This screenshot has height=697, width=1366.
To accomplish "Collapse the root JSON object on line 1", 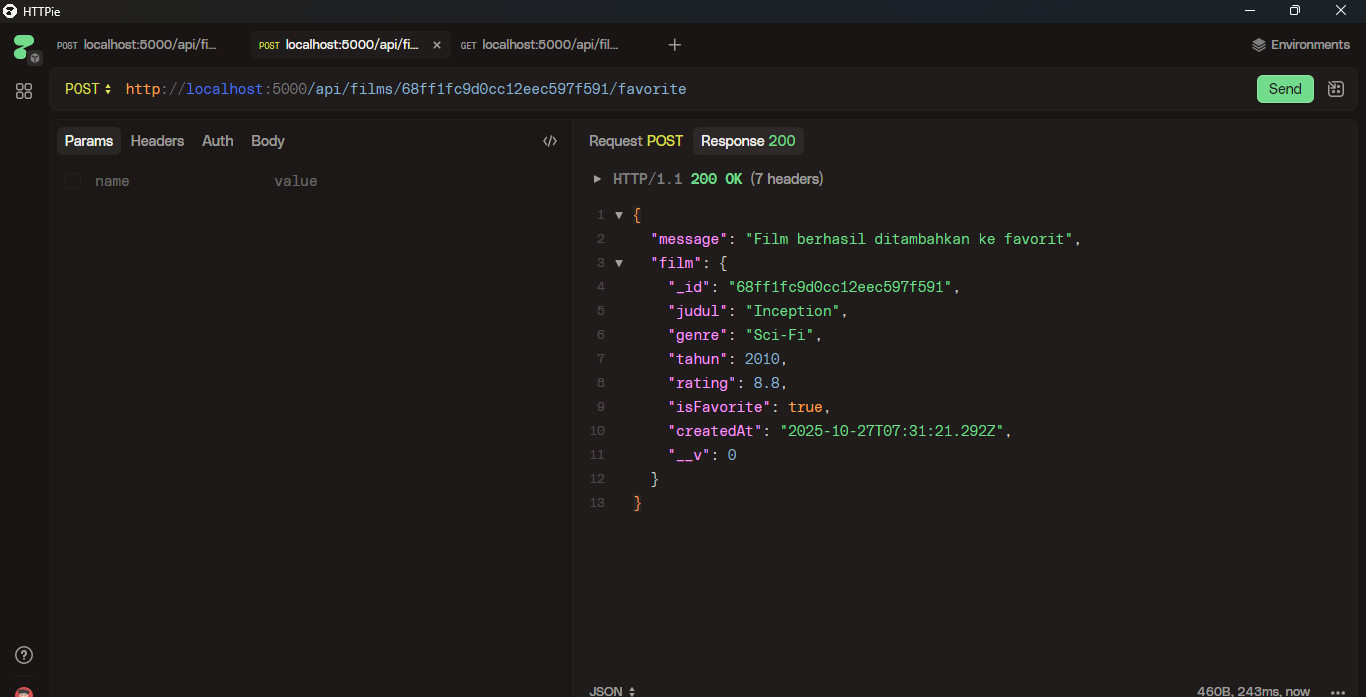I will pyautogui.click(x=619, y=215).
